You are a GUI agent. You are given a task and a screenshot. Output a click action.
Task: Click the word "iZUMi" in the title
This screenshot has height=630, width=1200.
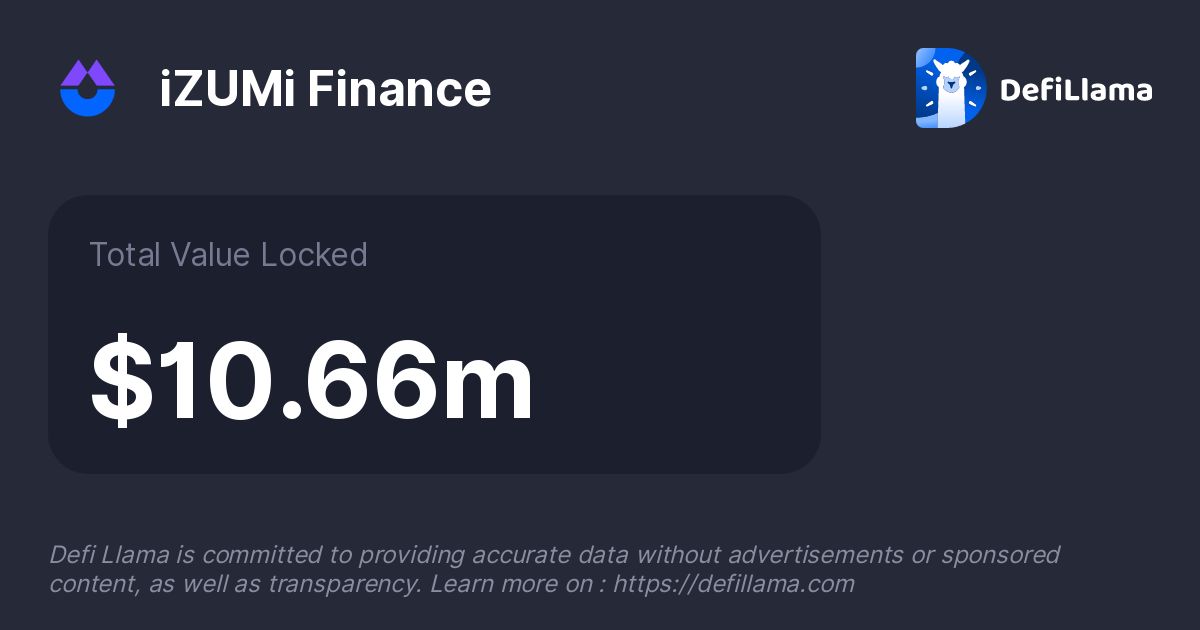(228, 89)
